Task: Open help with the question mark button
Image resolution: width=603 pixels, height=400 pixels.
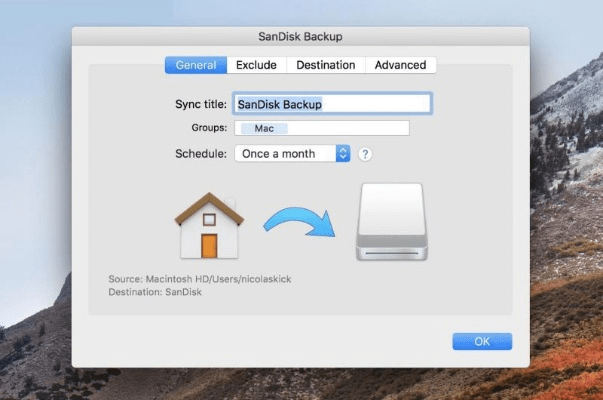Action: tap(365, 154)
